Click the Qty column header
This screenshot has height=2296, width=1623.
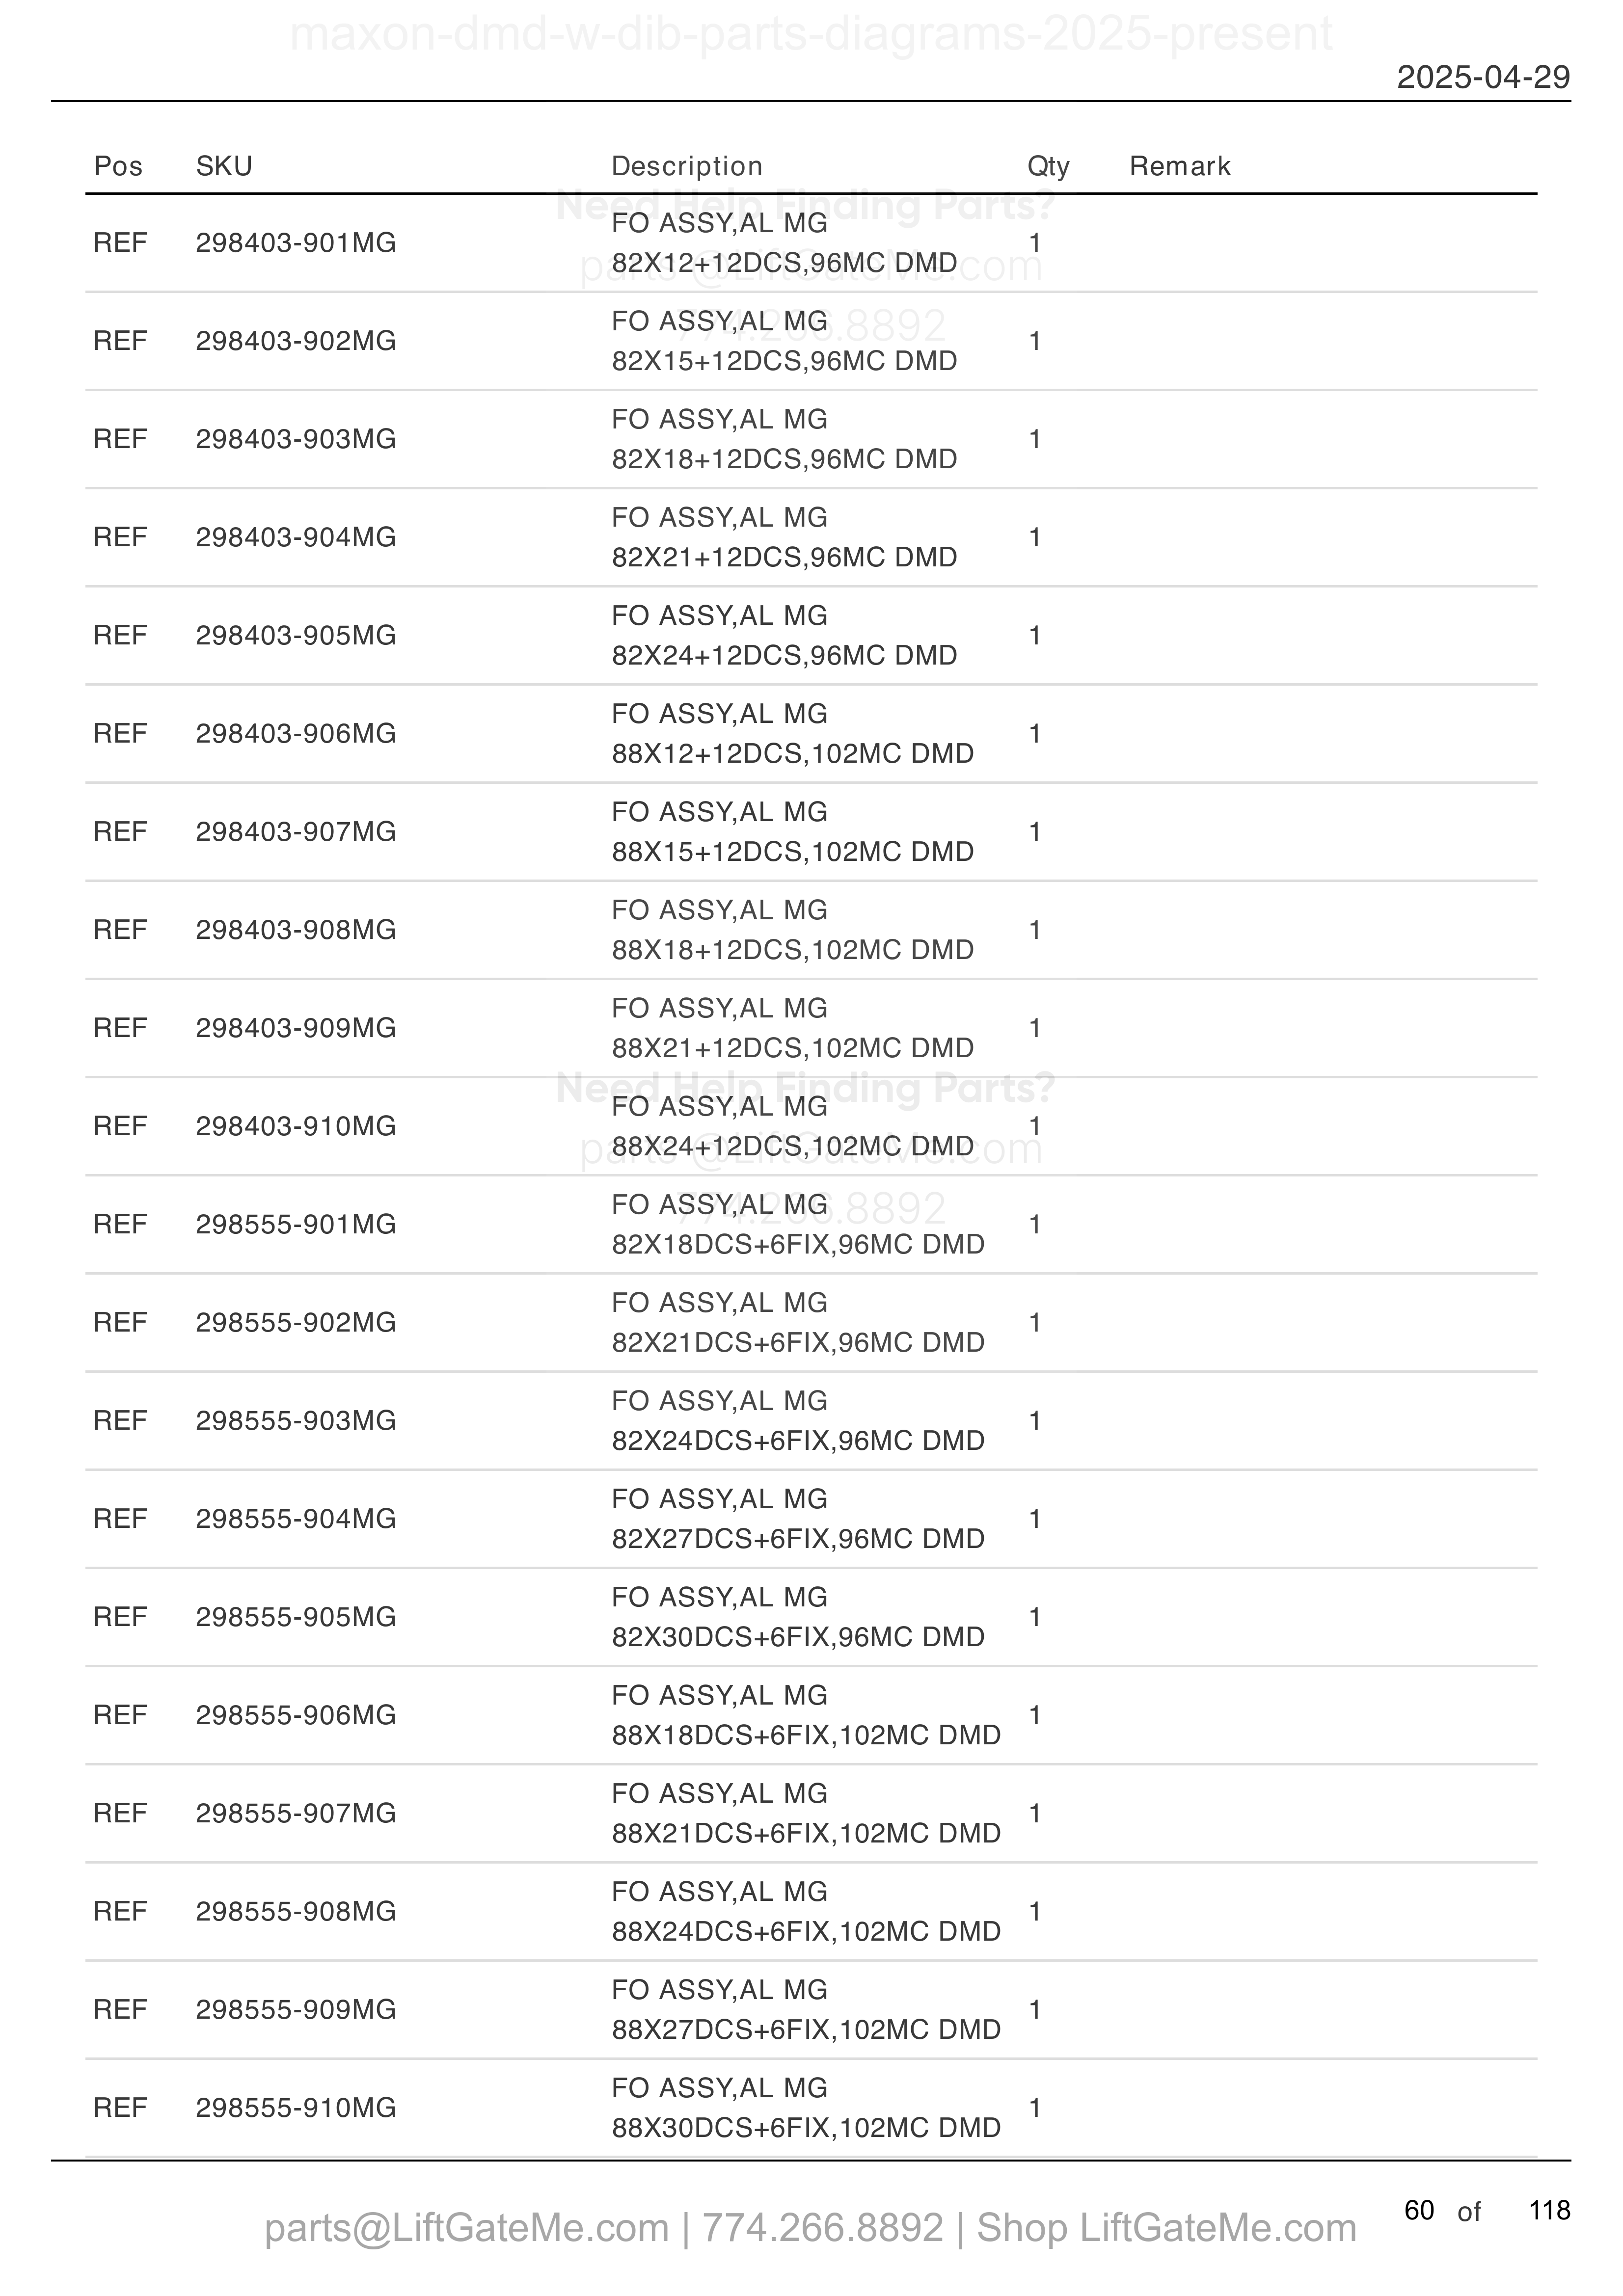(1048, 166)
